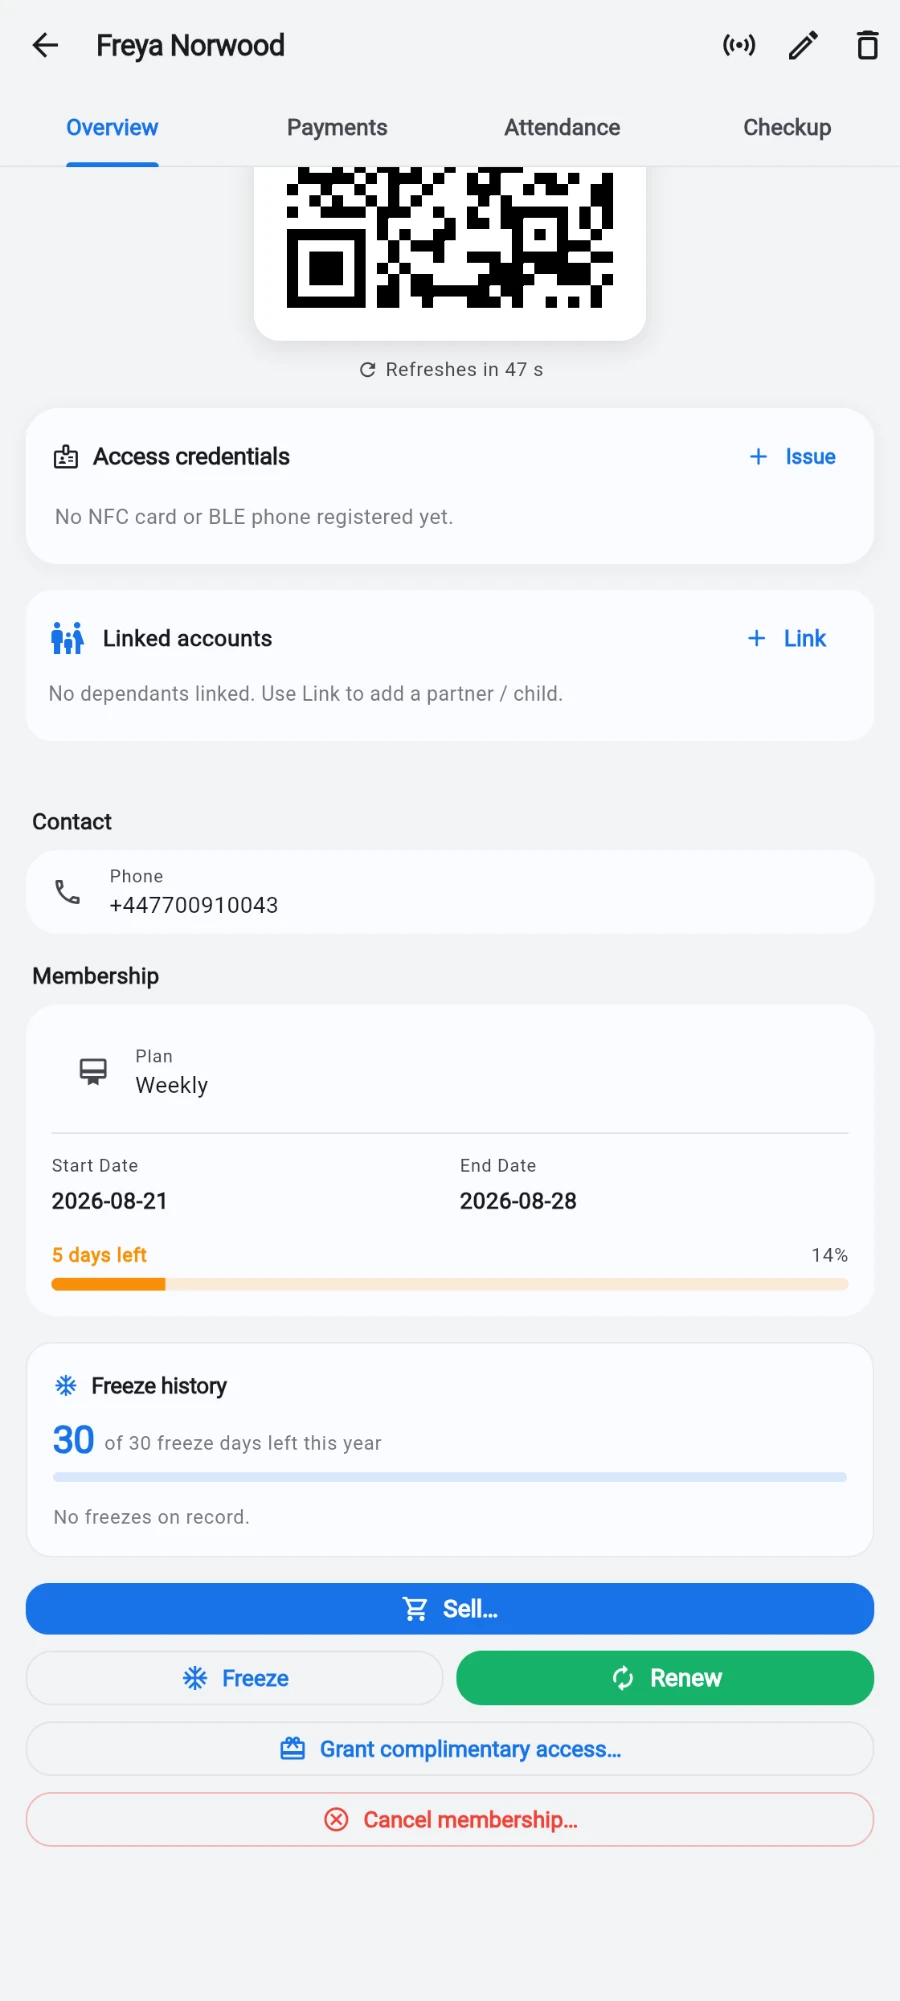Screen dimensions: 900x2001
Task: Click the renew cycle icon
Action: [x=623, y=1678]
